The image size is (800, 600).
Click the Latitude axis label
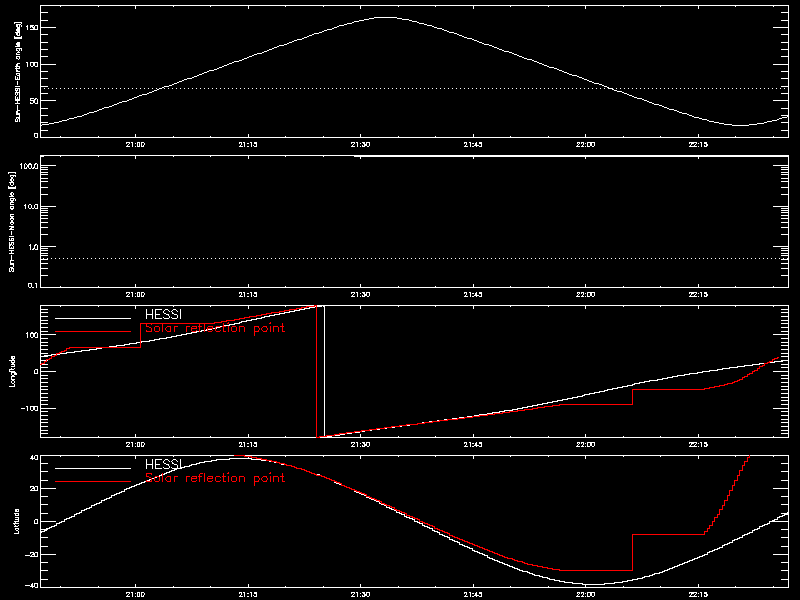coord(17,521)
